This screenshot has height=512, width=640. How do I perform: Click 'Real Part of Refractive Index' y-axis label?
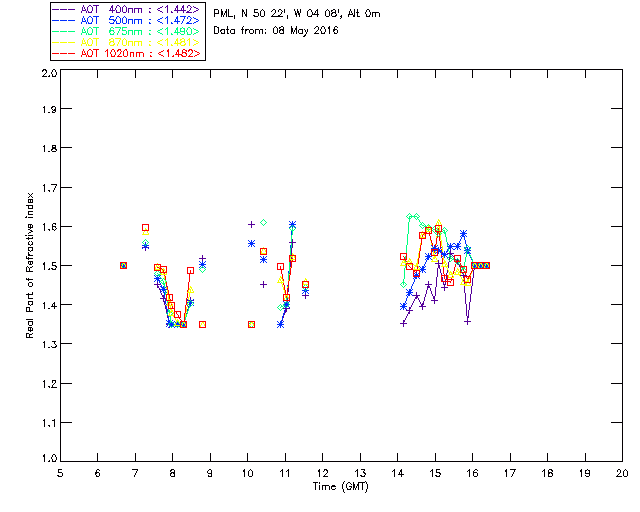30,266
